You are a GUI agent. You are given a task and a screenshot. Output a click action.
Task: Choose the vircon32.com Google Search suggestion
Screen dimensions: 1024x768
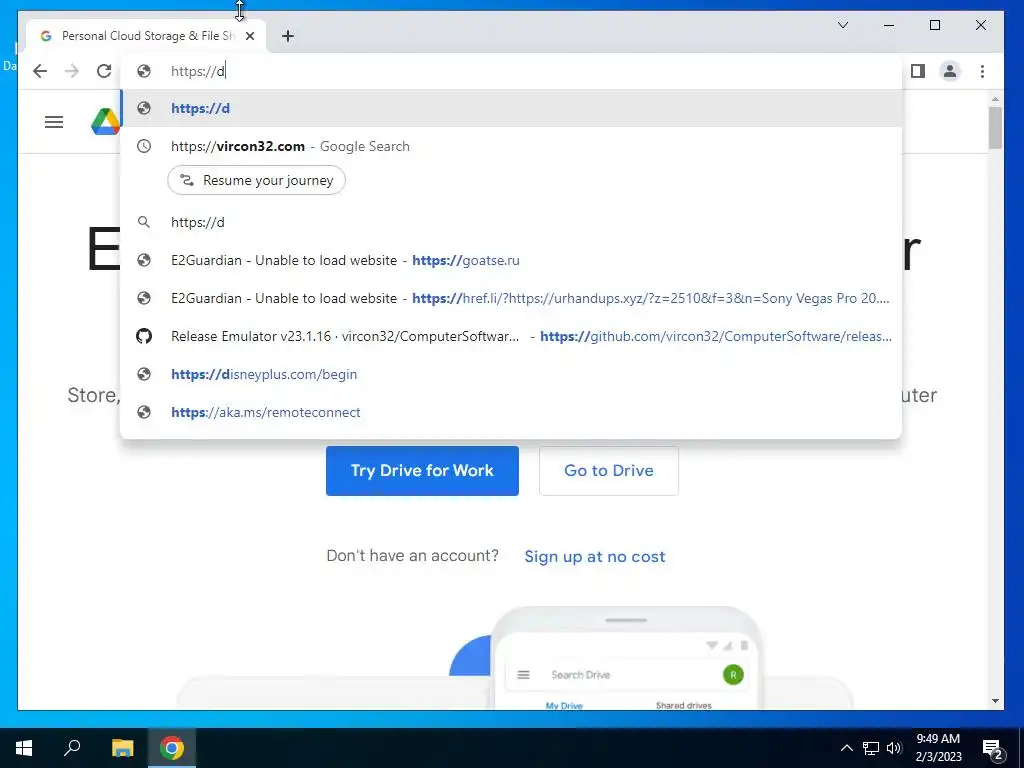tap(511, 146)
